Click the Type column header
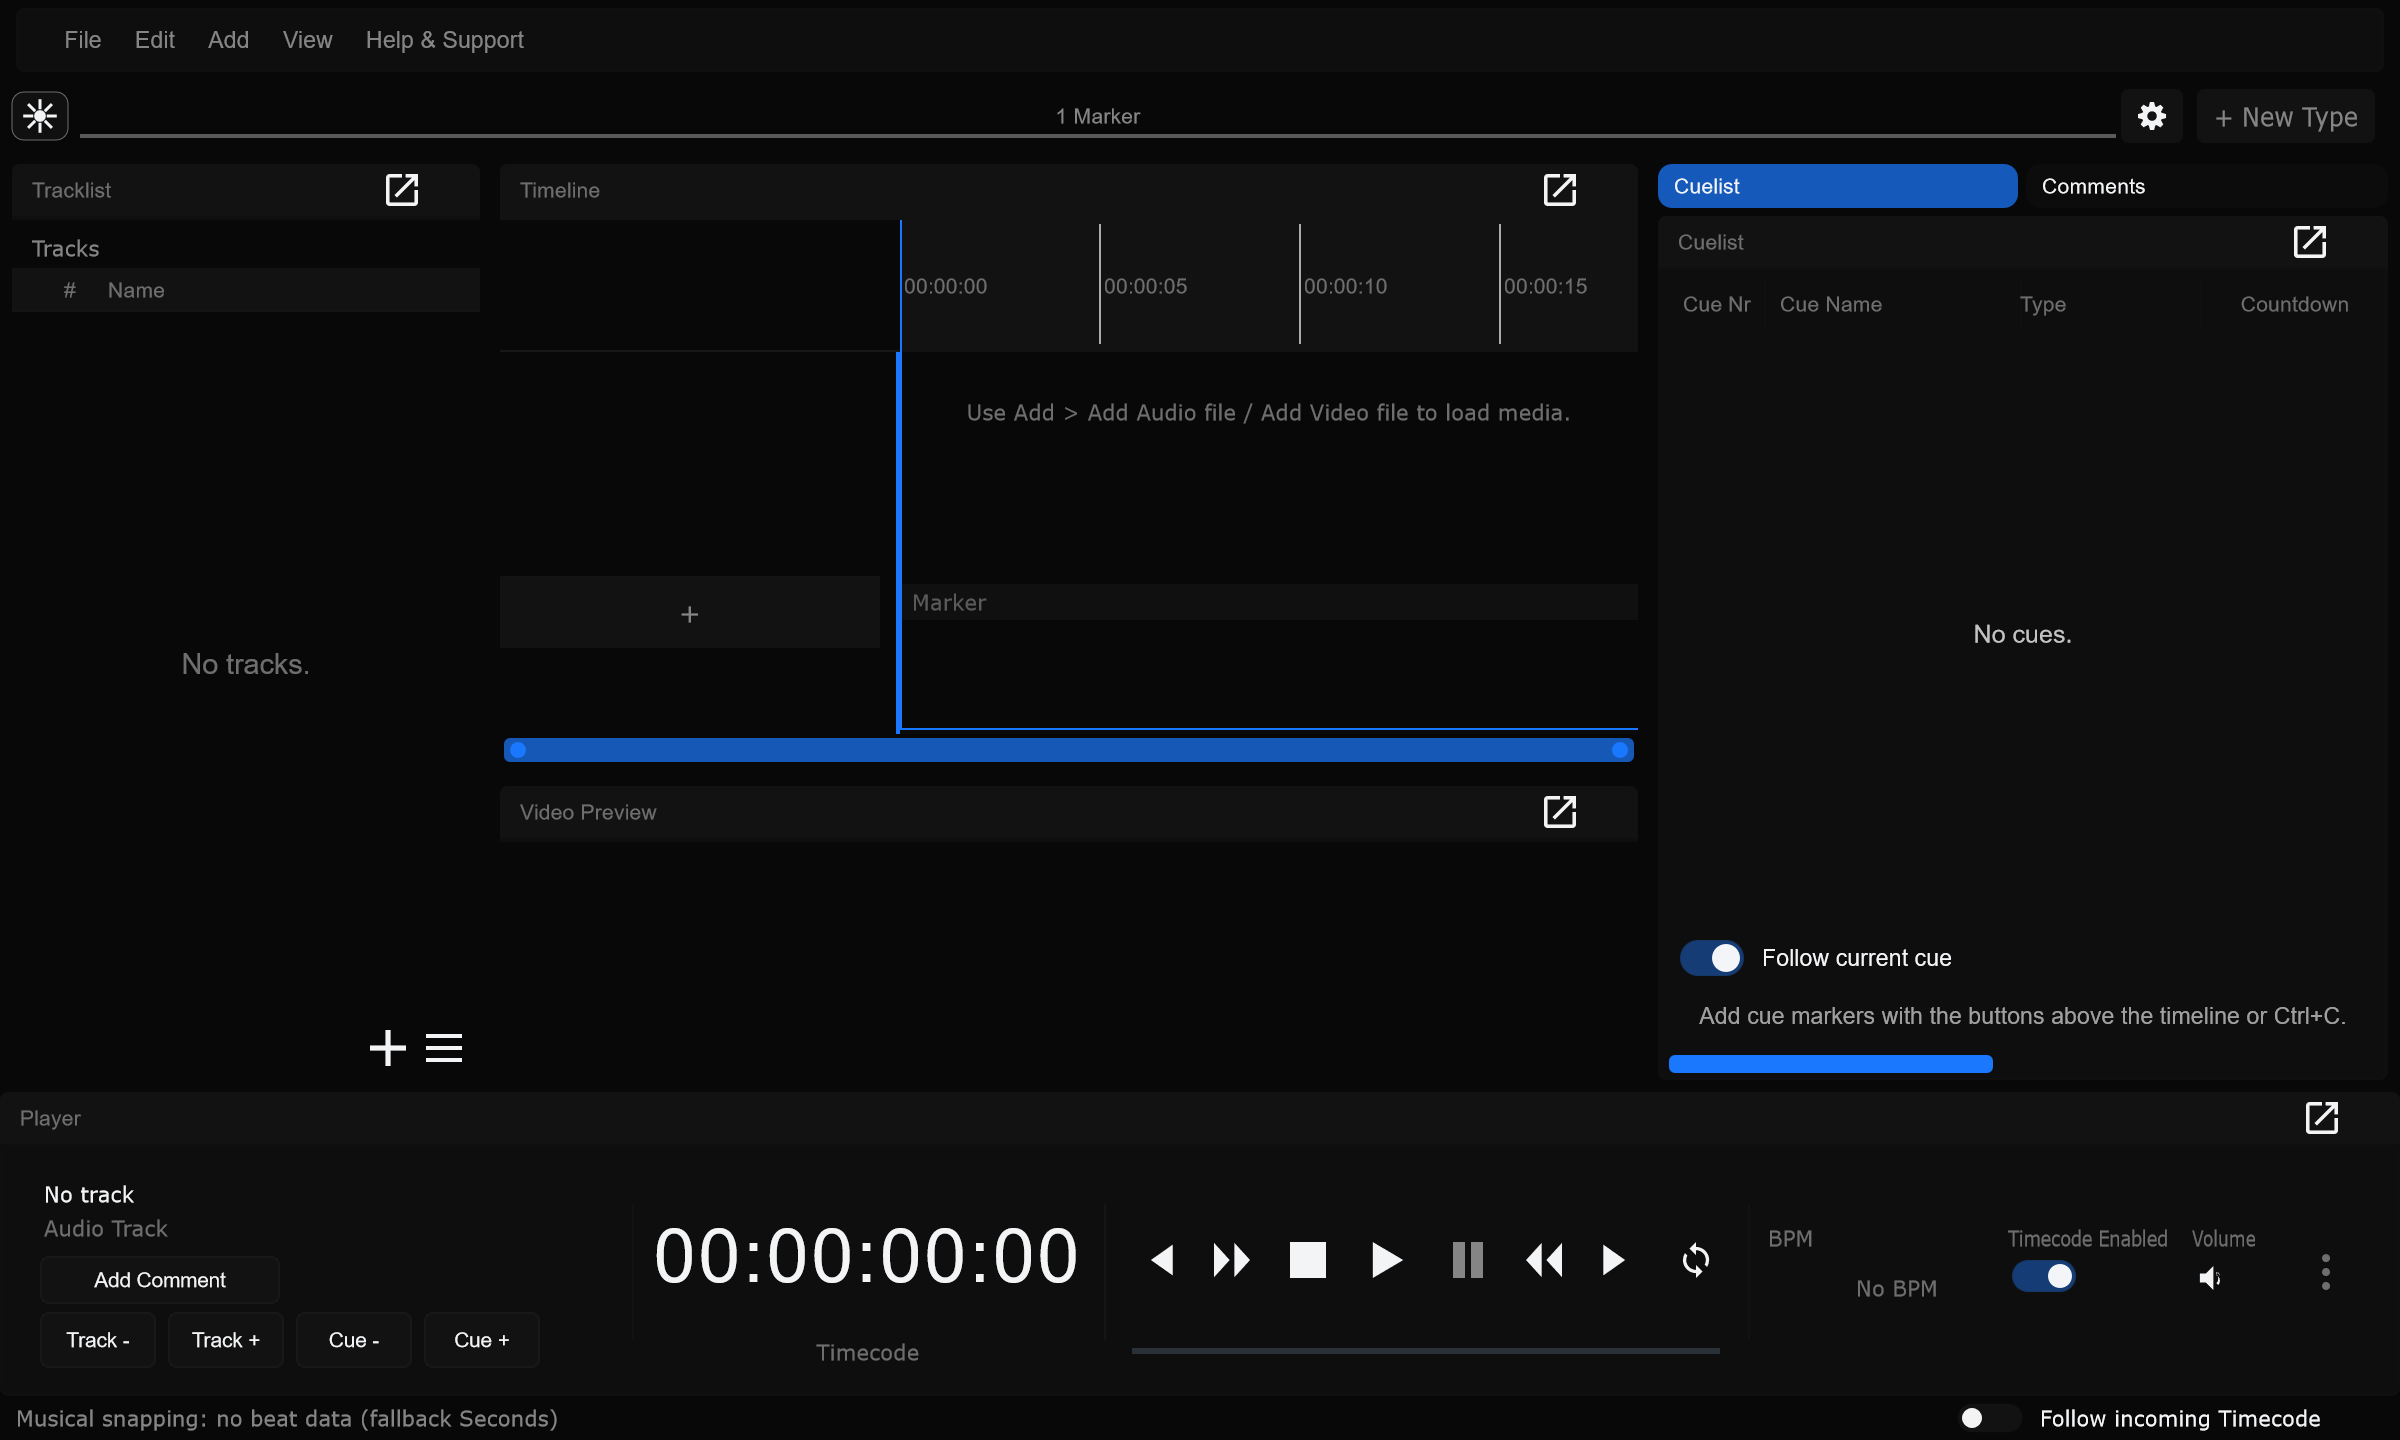 [x=2042, y=304]
